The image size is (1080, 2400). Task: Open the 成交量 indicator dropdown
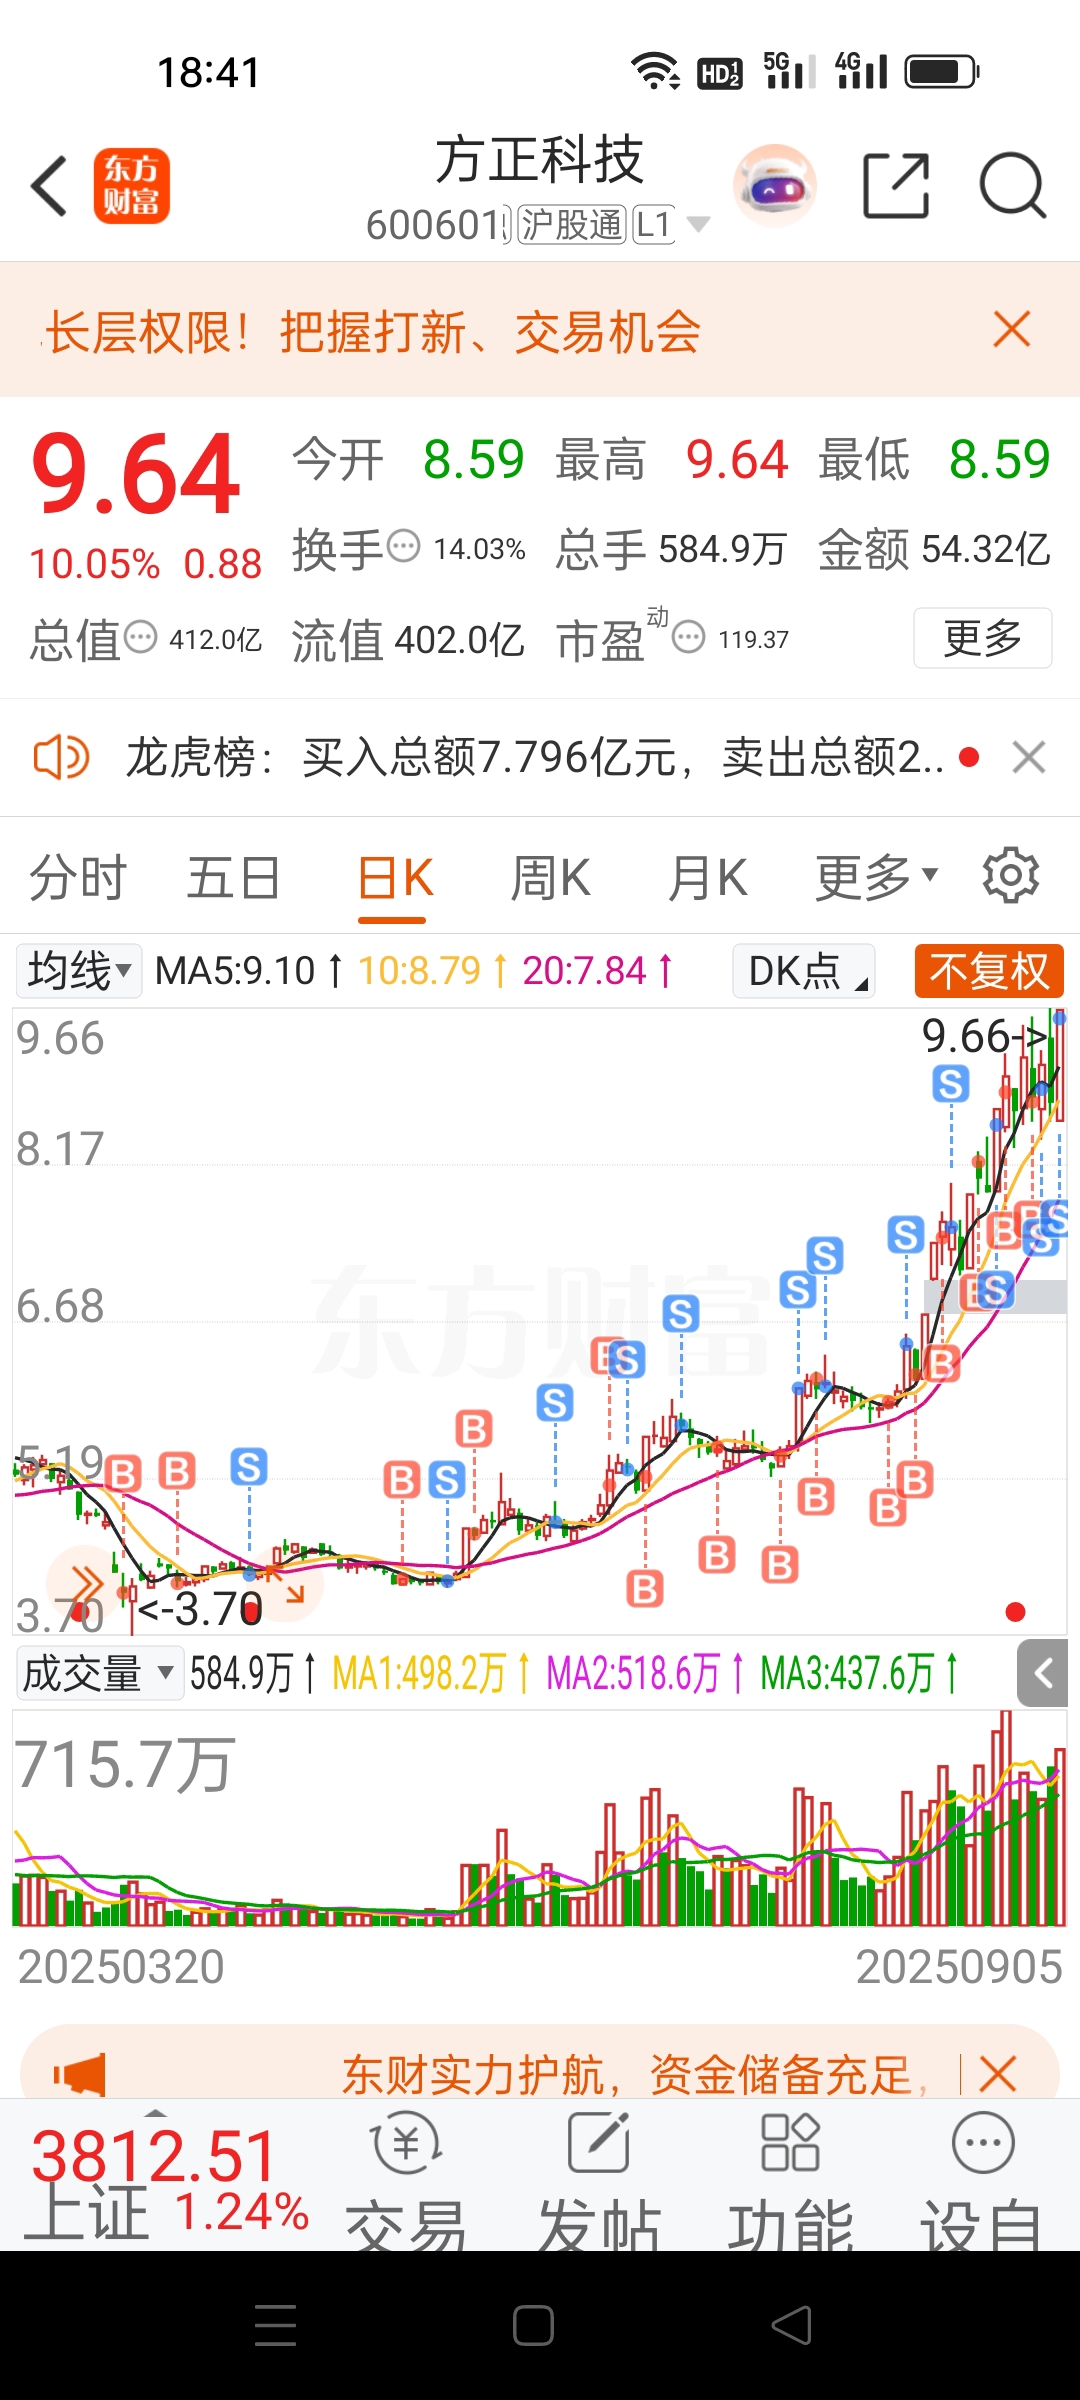(x=99, y=1673)
